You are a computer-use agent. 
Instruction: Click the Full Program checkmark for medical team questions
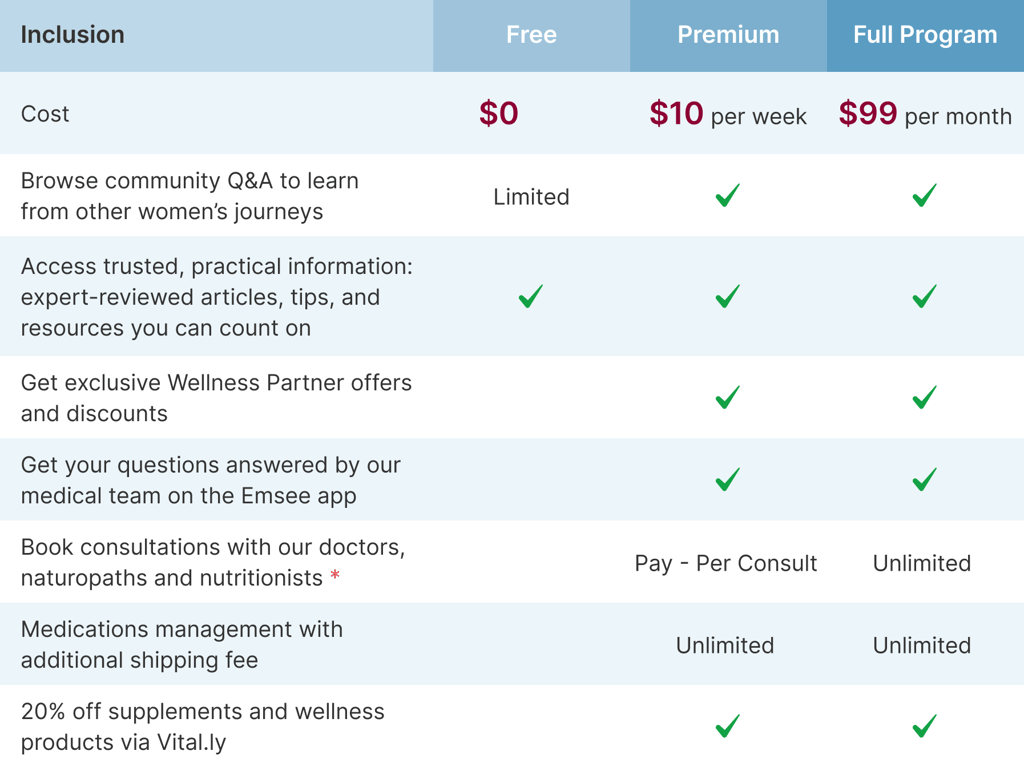tap(925, 480)
